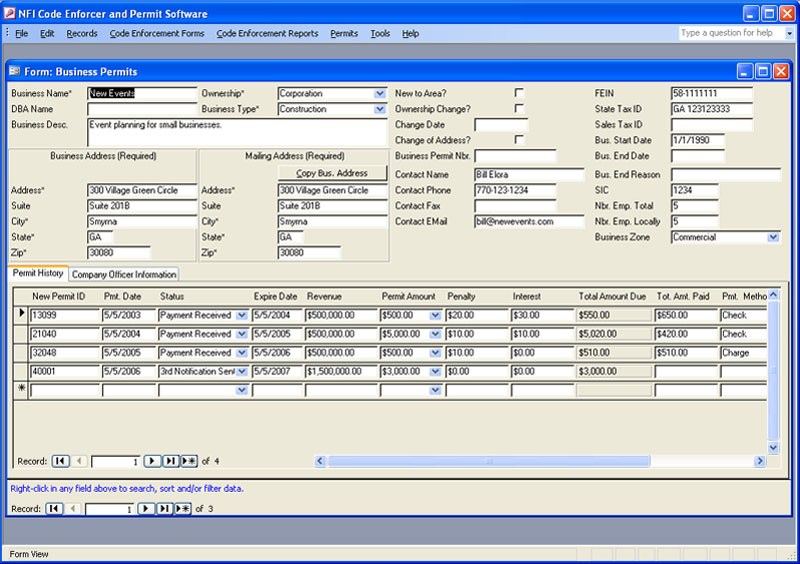800x564 pixels.
Task: Click the Contact Name field
Action: coord(529,175)
